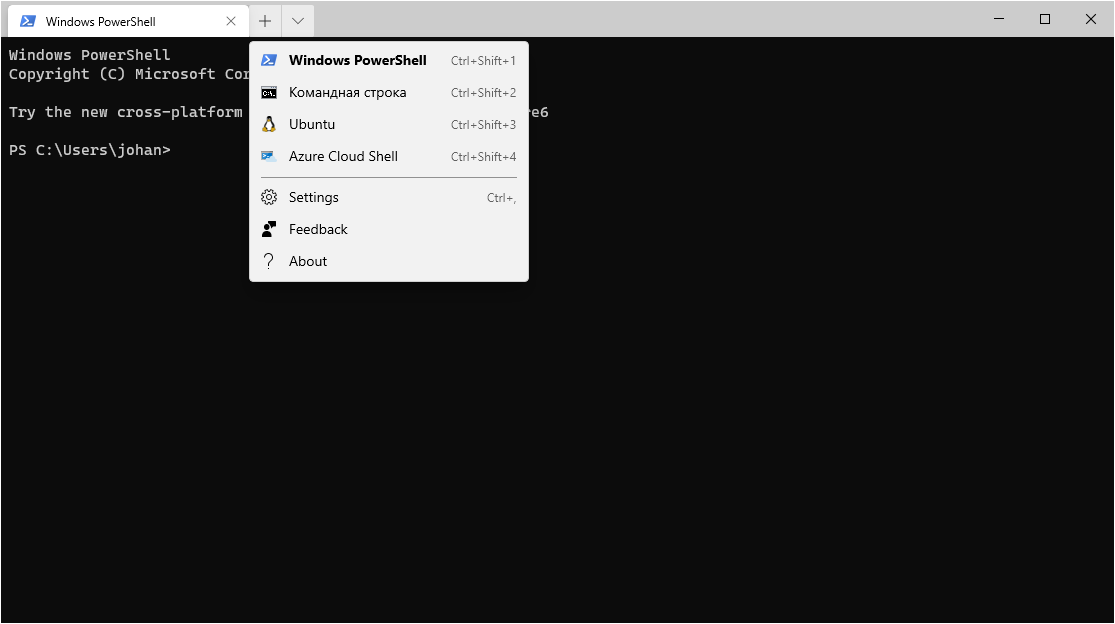Click the 'Windows PowerShell' terminal header line

[90, 55]
